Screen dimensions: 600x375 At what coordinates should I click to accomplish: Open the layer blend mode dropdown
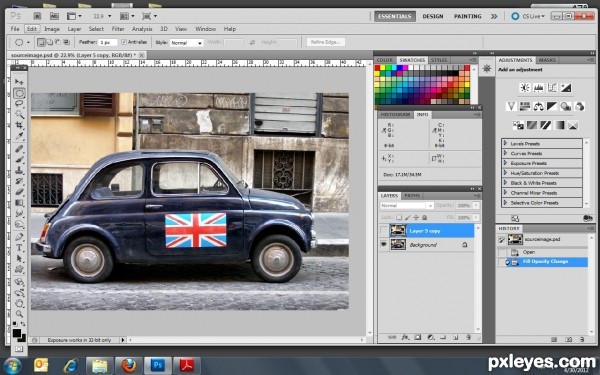pos(407,205)
